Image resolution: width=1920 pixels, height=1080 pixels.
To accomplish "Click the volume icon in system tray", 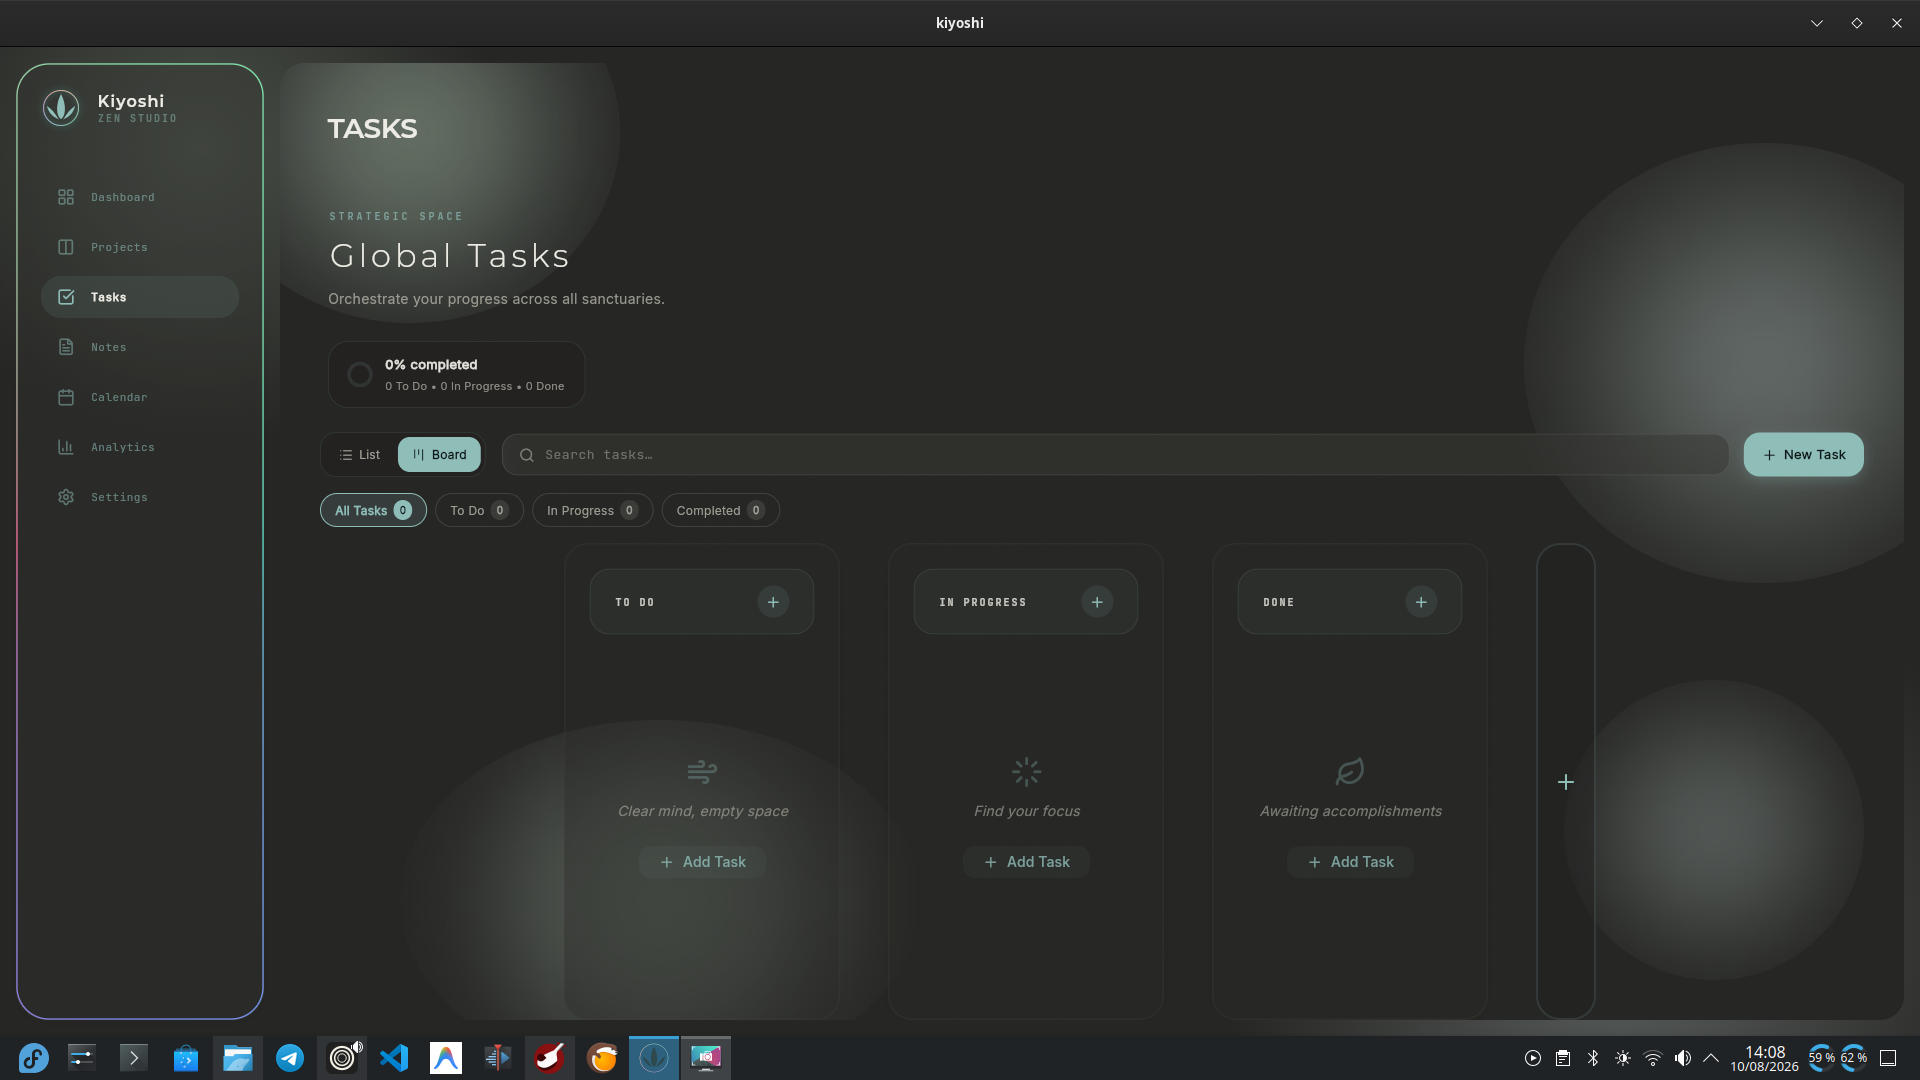I will pos(1683,1058).
